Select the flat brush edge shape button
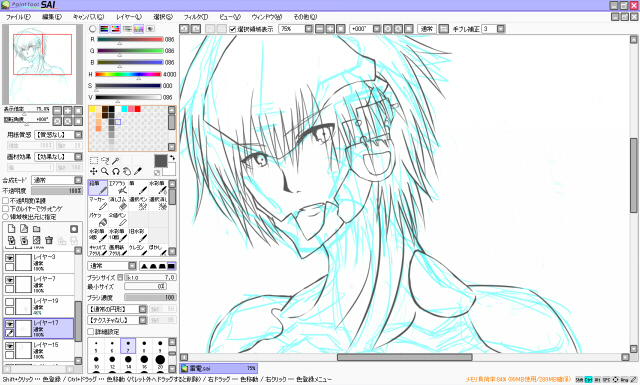This screenshot has height=385, width=640. point(171,266)
